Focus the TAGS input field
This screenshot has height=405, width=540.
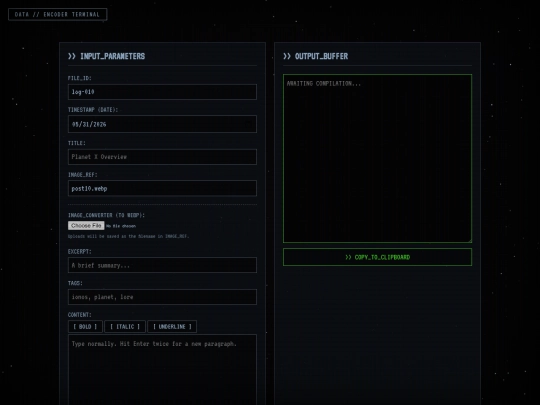pos(162,297)
